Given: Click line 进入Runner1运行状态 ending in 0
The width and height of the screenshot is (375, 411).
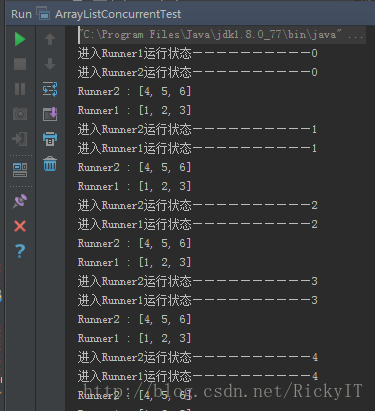Looking at the screenshot, I should [197, 53].
